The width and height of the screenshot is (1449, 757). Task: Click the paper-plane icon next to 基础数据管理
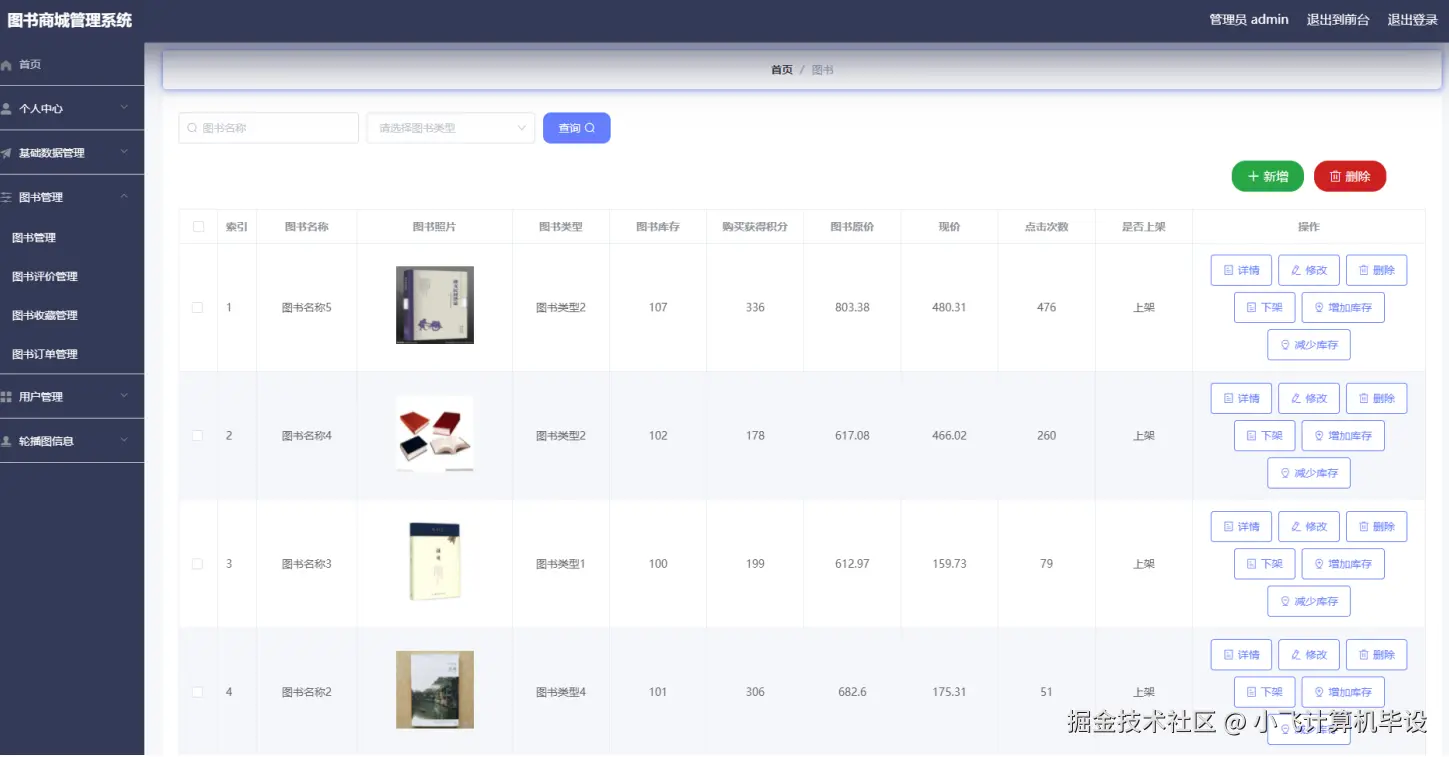(7, 153)
